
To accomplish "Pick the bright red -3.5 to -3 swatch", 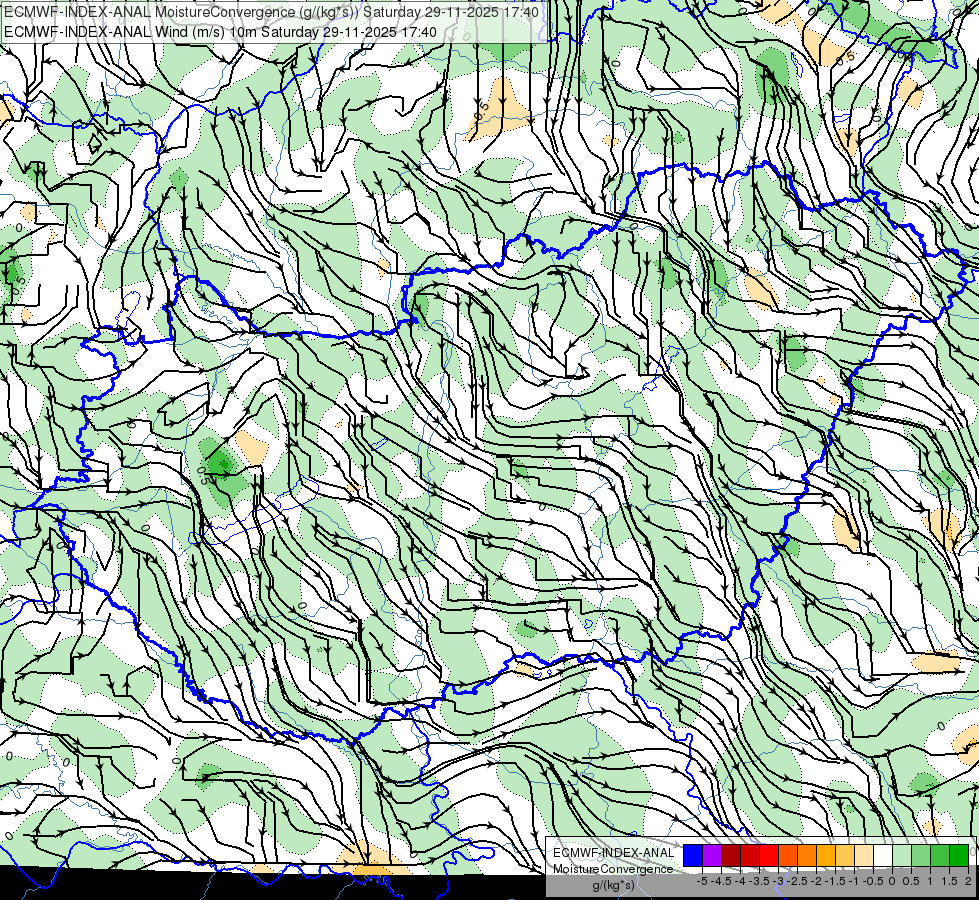I will click(769, 855).
